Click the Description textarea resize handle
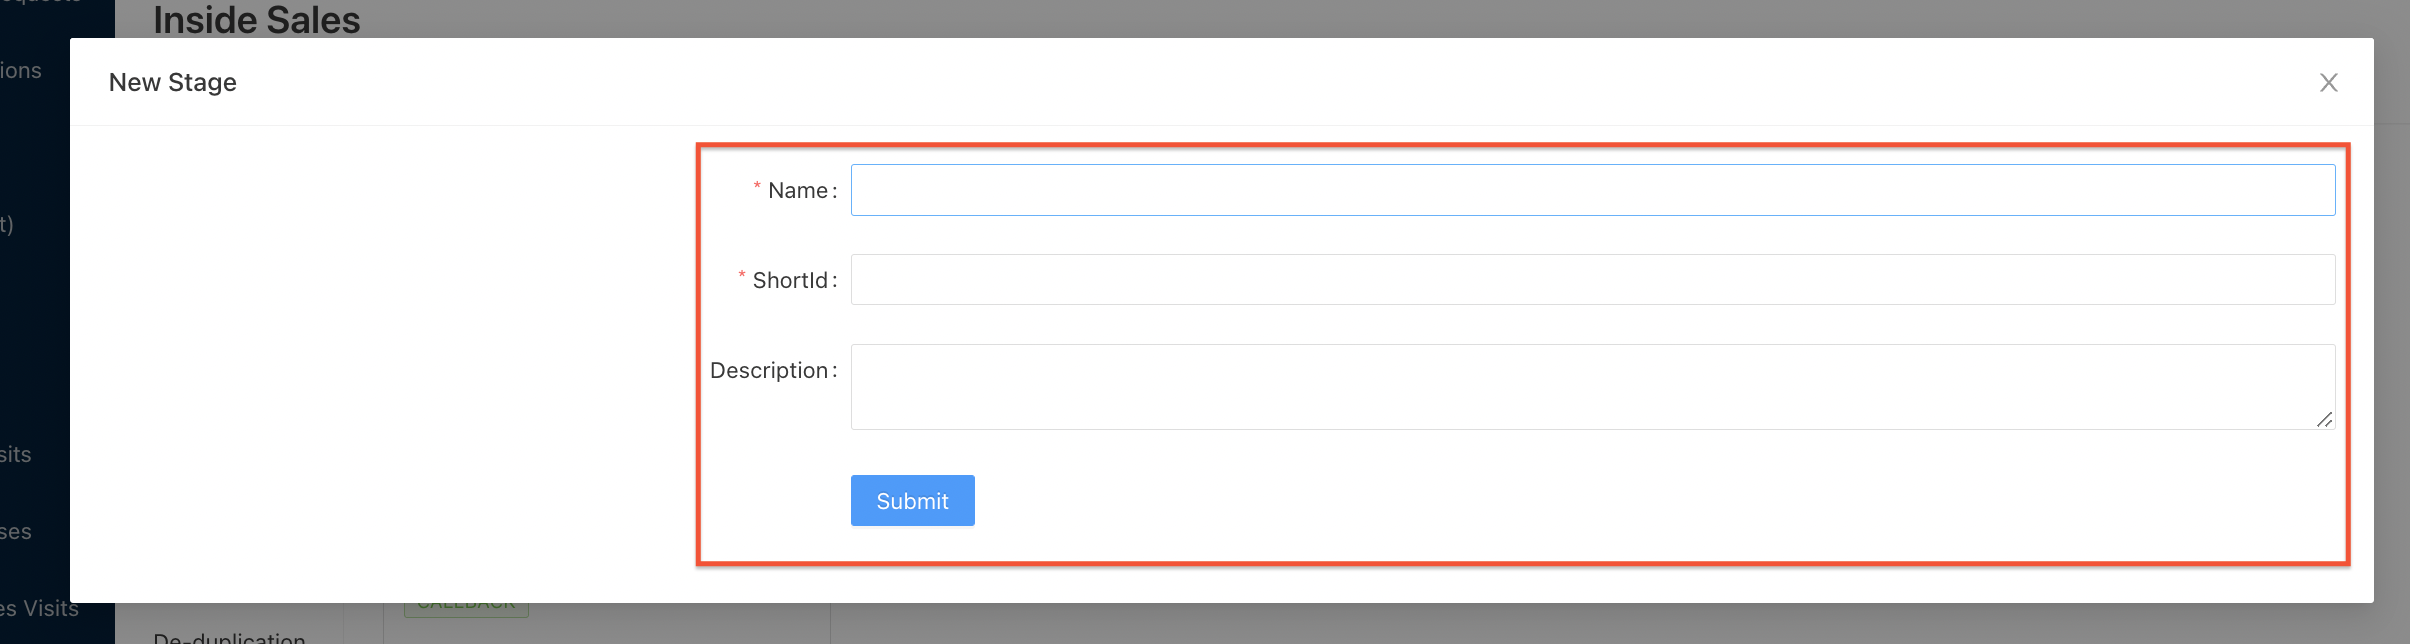This screenshot has width=2410, height=644. [x=2324, y=420]
